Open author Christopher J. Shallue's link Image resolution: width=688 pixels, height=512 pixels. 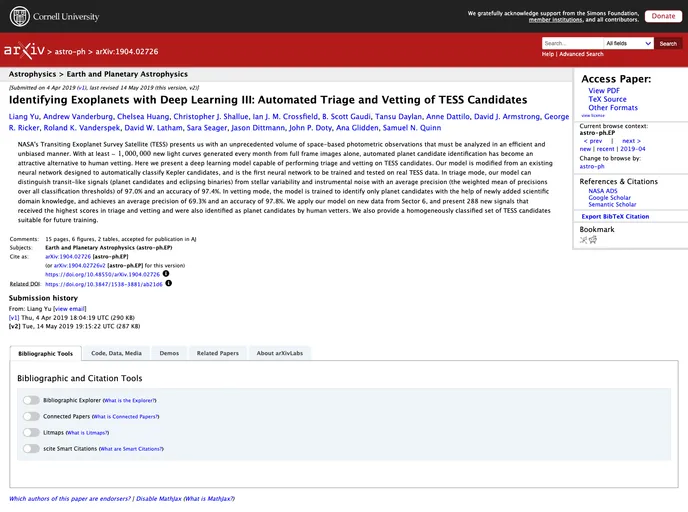point(211,117)
